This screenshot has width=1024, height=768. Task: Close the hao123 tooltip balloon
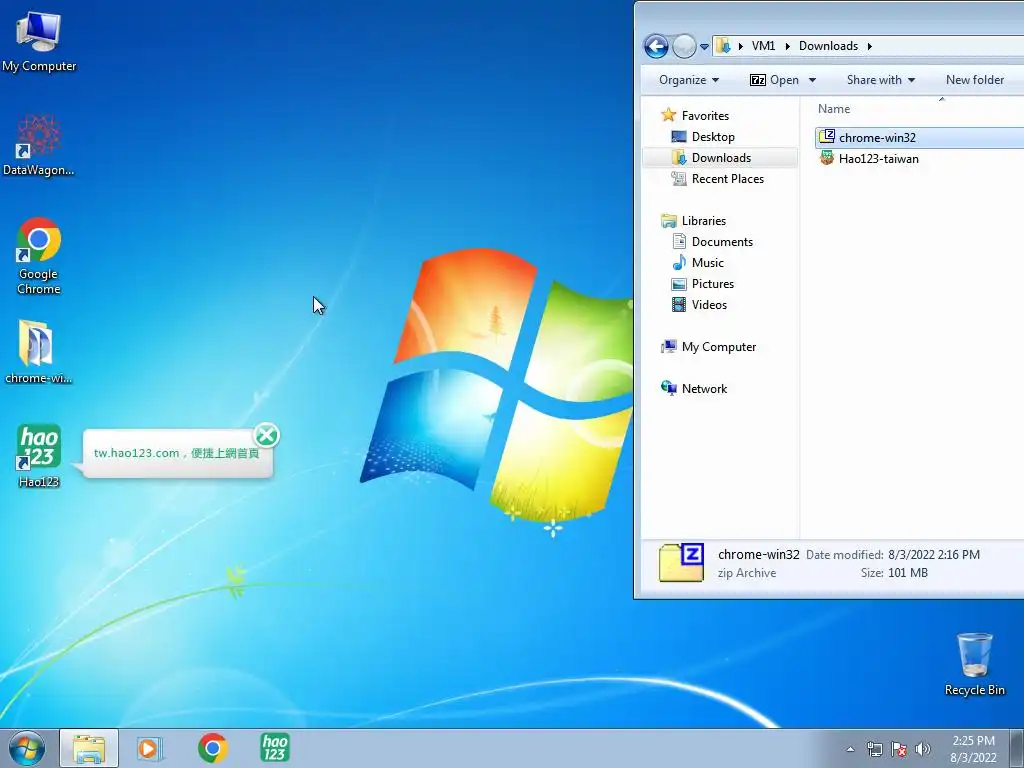(x=266, y=435)
